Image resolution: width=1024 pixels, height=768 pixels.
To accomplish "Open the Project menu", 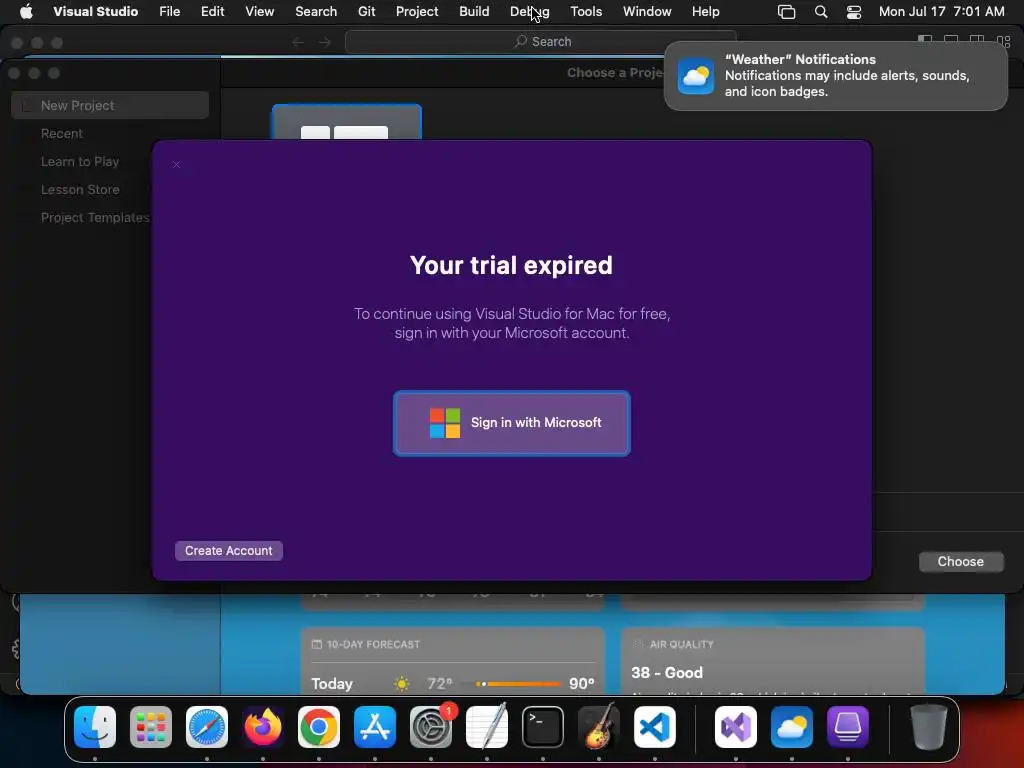I will pyautogui.click(x=417, y=12).
